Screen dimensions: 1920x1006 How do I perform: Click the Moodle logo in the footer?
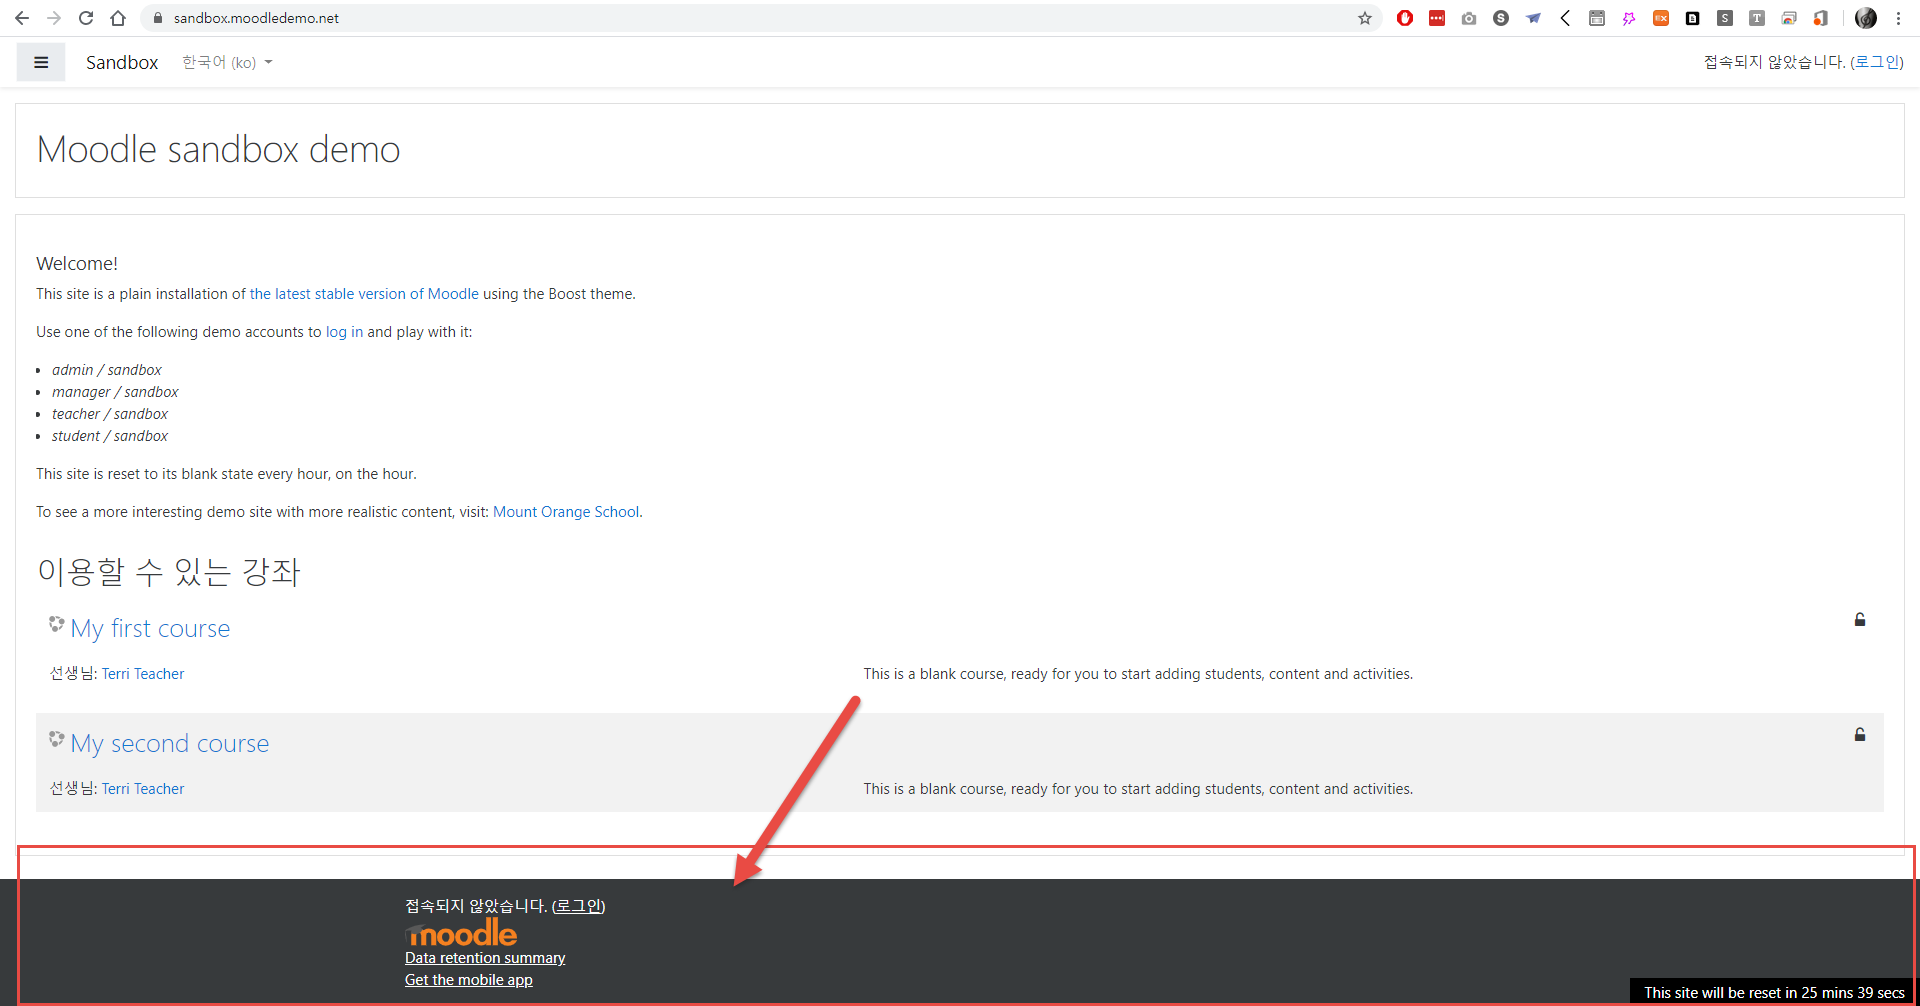tap(461, 934)
